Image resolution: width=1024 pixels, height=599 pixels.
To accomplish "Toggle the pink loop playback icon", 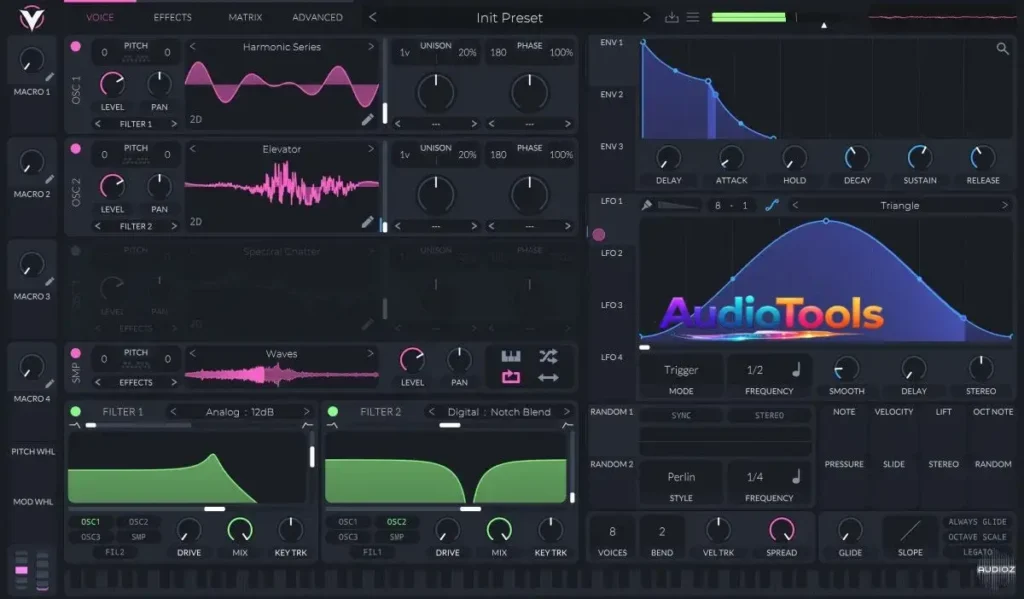I will [511, 377].
